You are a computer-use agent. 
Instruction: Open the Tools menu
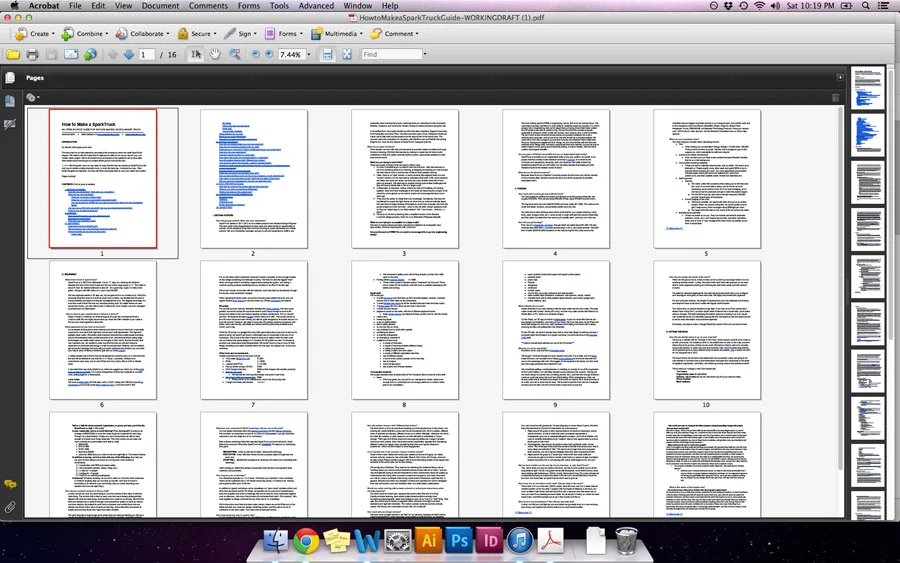click(279, 6)
